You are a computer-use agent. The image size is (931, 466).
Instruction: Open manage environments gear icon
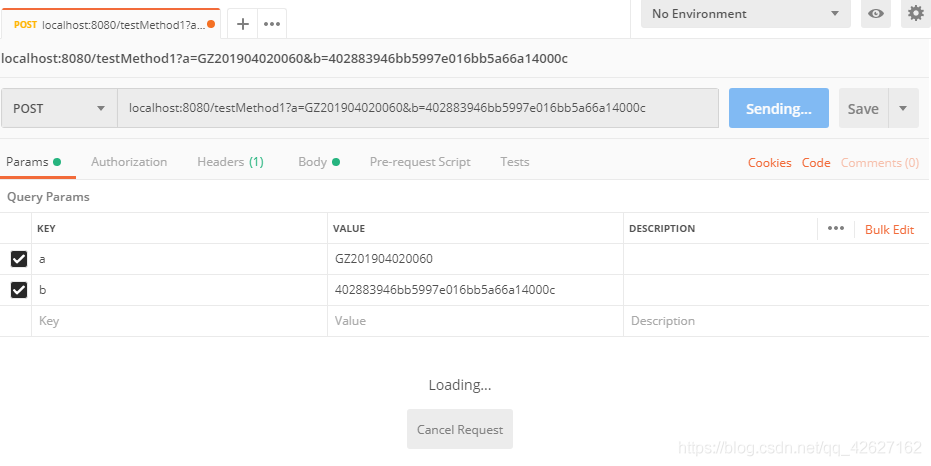(x=915, y=14)
